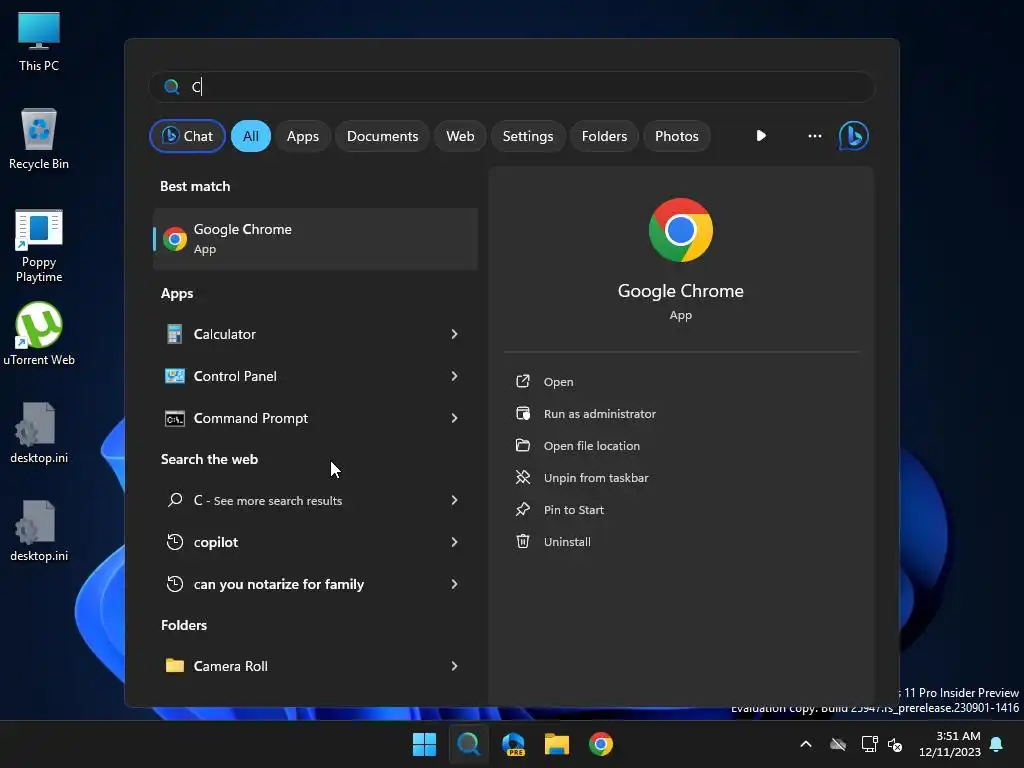1024x768 pixels.
Task: Expand copilot suggestion chevron
Action: click(x=455, y=542)
